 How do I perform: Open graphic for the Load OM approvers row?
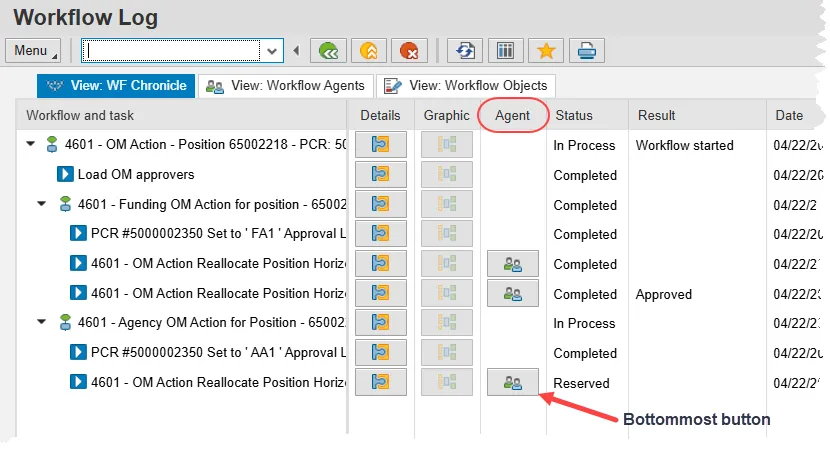[447, 174]
